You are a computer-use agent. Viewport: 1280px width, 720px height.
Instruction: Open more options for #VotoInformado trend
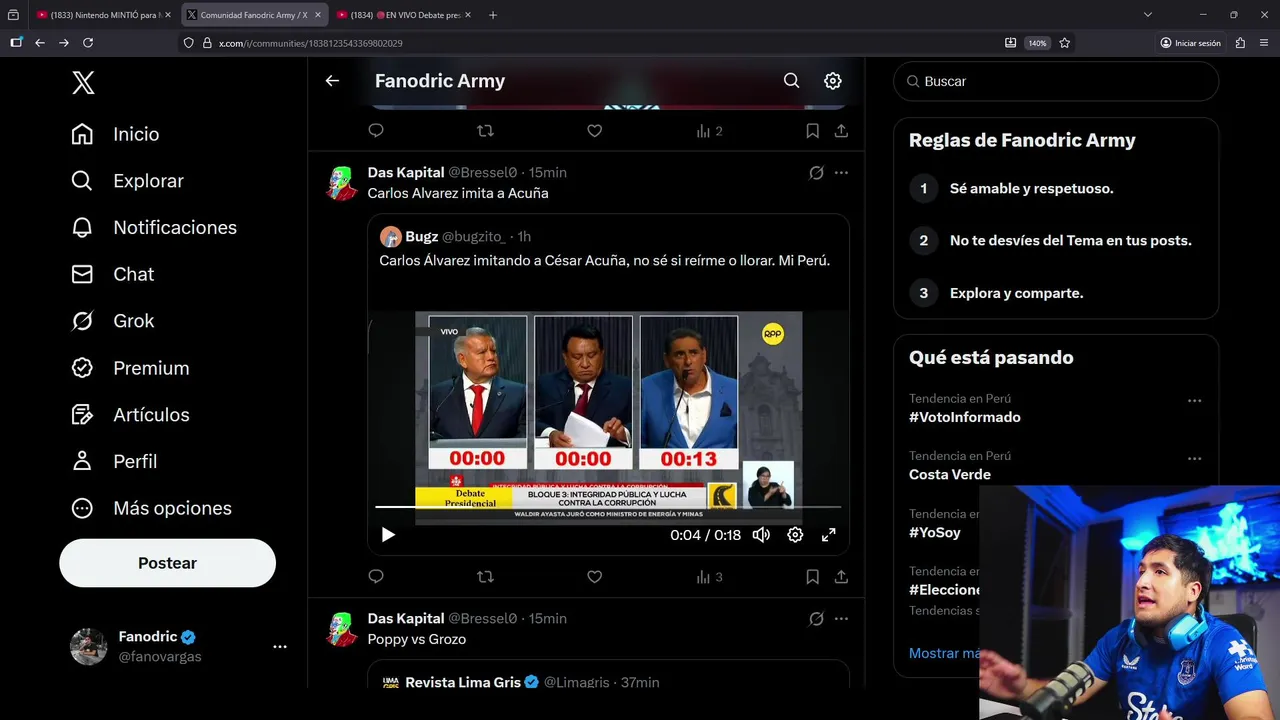point(1194,401)
